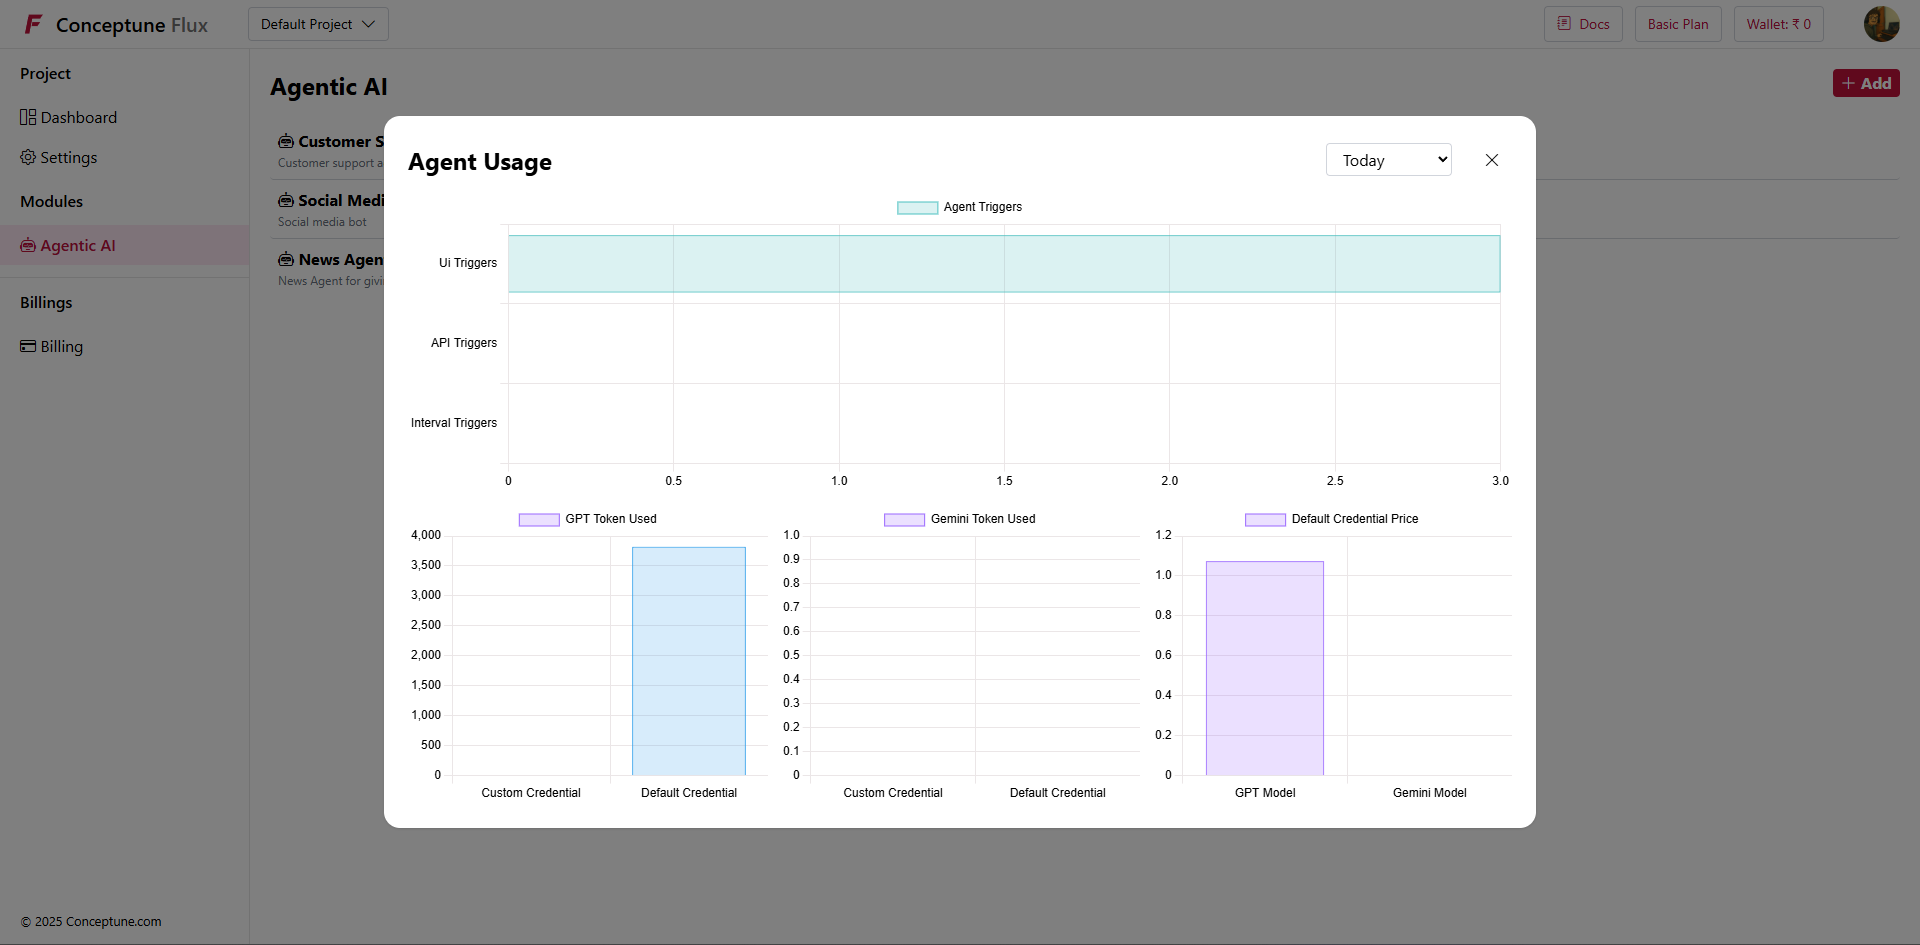Open the Wallet balance button
Image resolution: width=1920 pixels, height=945 pixels.
tap(1778, 23)
